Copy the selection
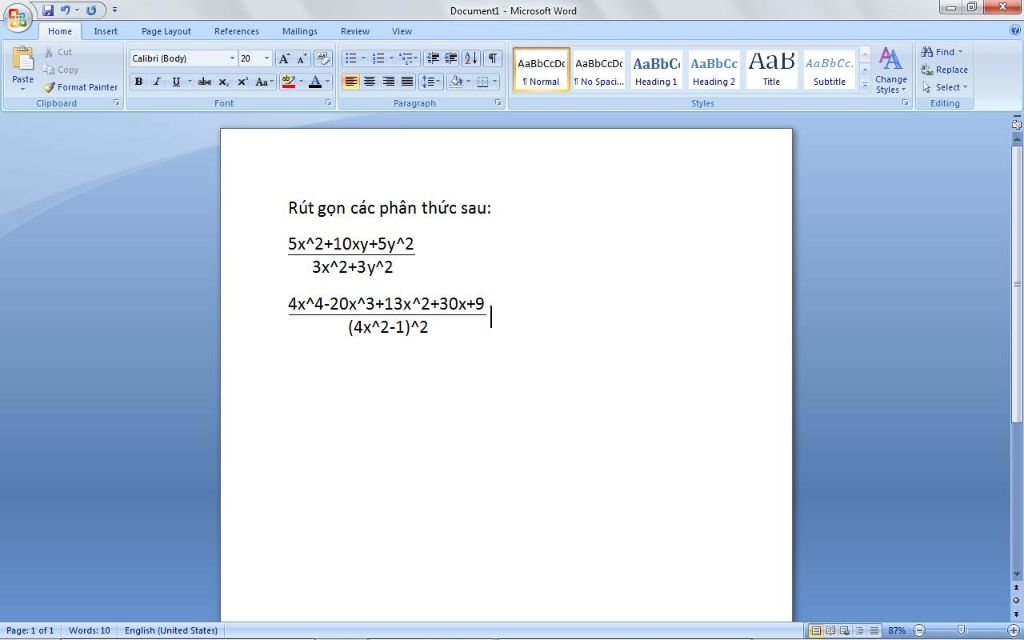This screenshot has height=640, width=1024. (x=60, y=70)
